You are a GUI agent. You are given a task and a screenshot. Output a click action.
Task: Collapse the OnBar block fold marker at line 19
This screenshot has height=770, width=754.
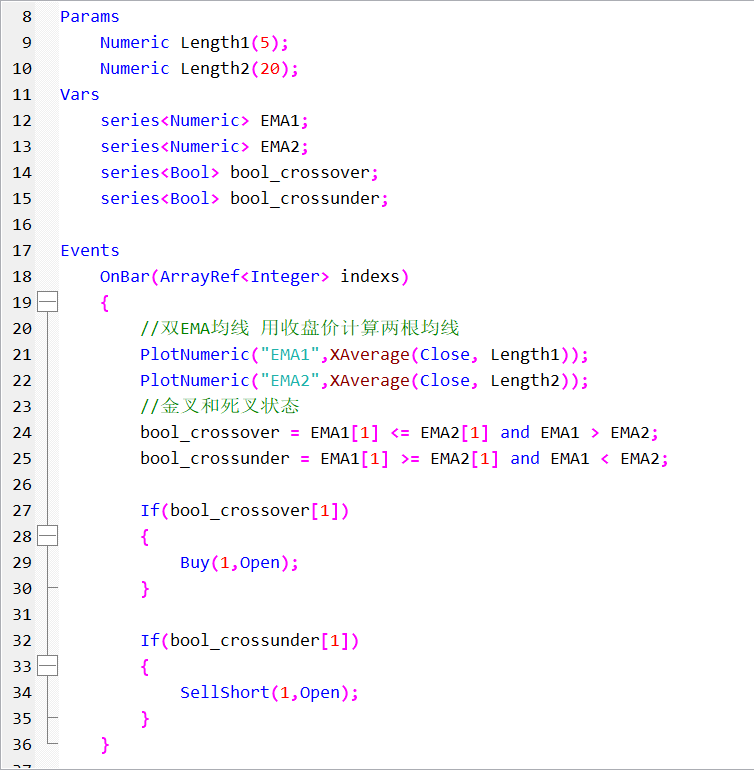tap(47, 302)
